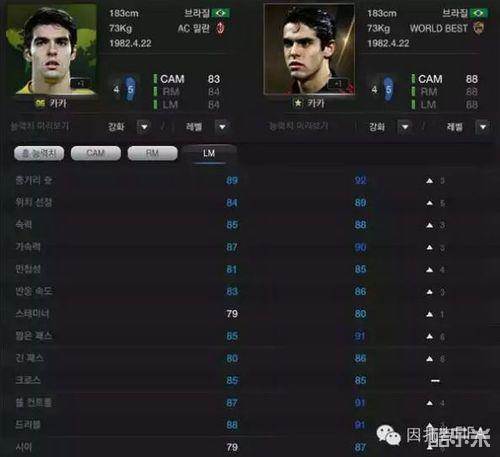Open the left 강화 dropdown arrow
The width and height of the screenshot is (500, 457).
click(x=144, y=127)
